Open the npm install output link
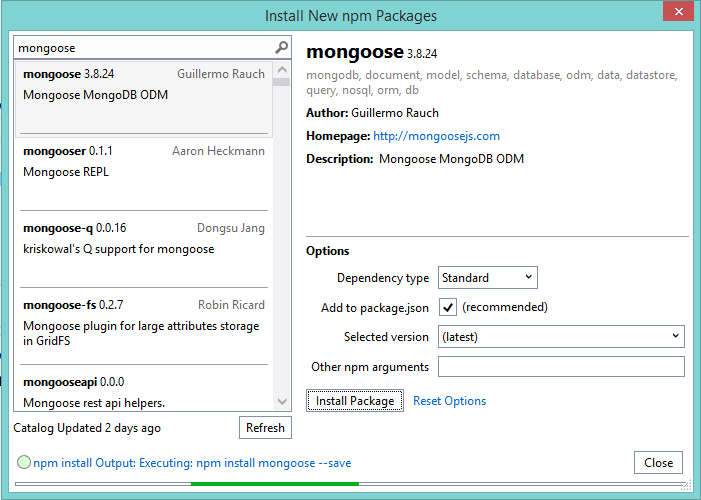Image resolution: width=701 pixels, height=500 pixels. tap(192, 463)
